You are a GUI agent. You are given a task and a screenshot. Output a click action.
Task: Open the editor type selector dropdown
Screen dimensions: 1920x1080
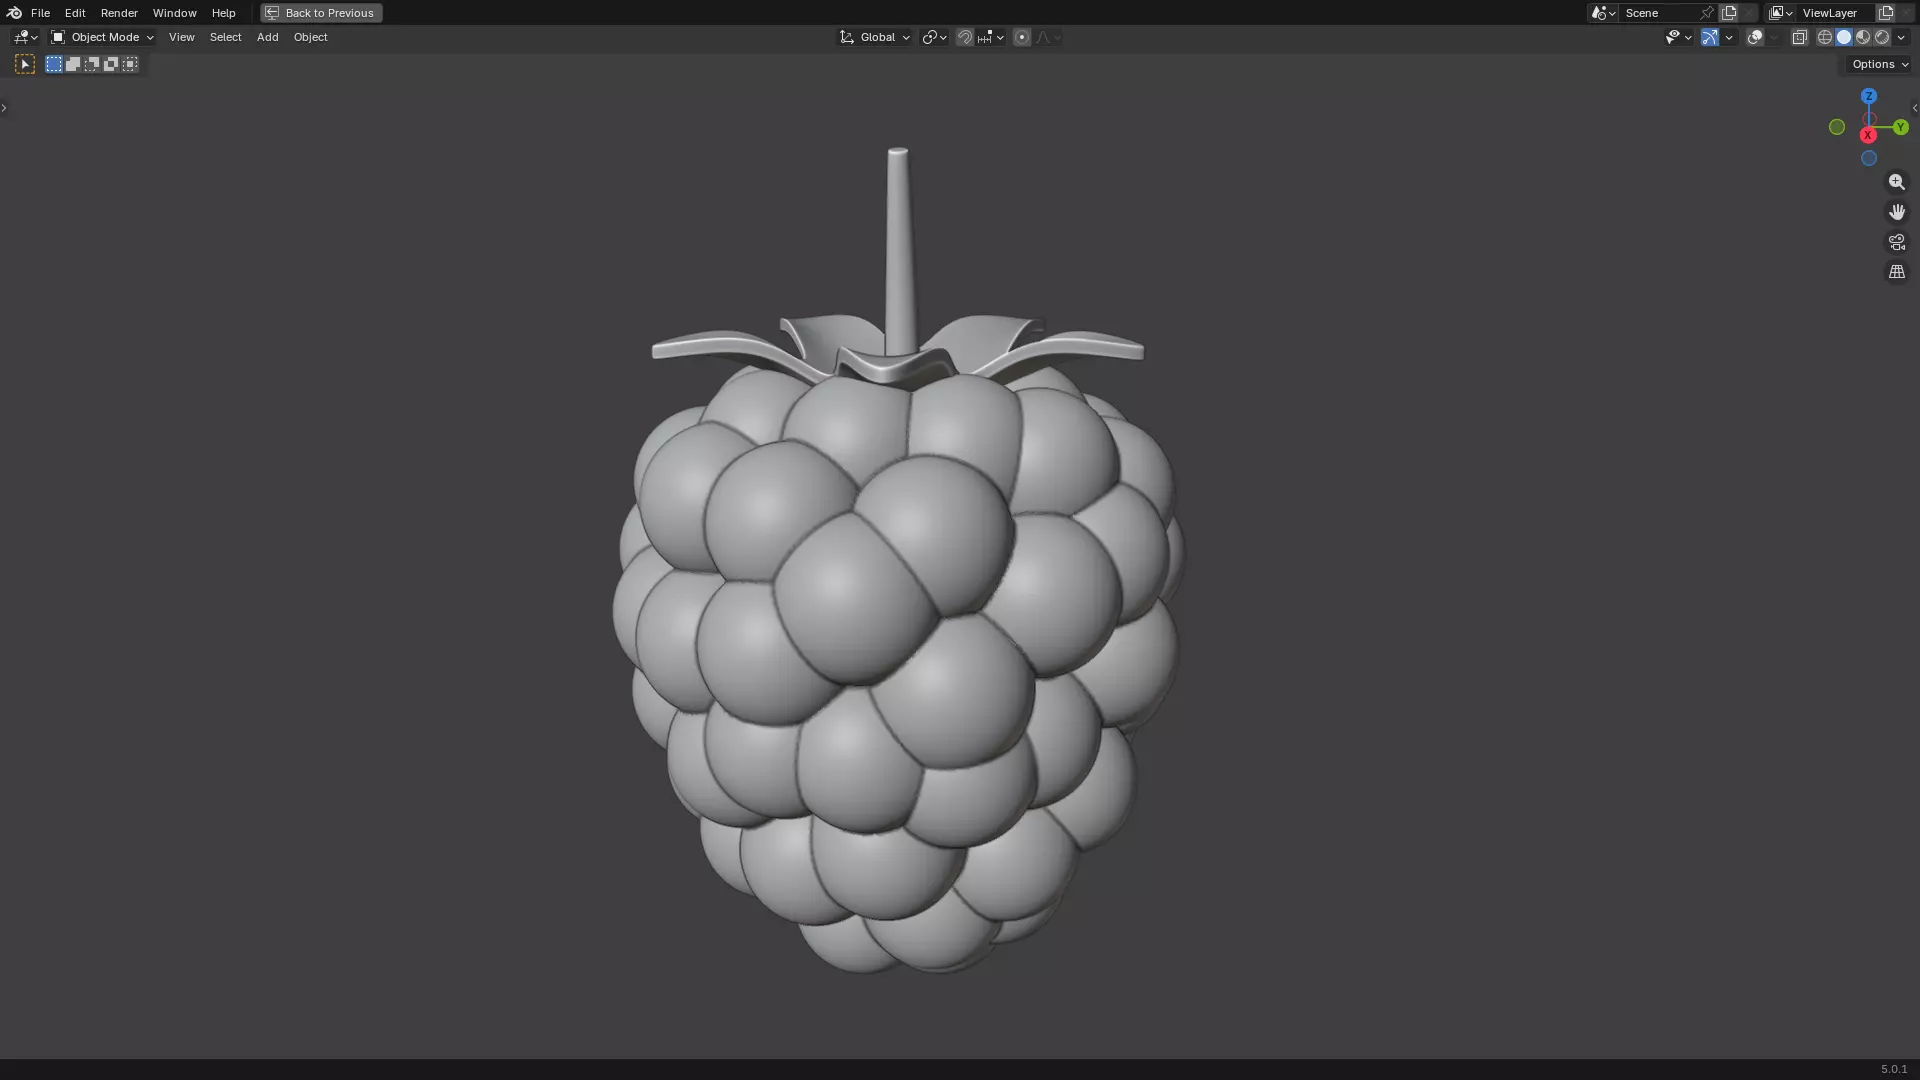coord(26,37)
